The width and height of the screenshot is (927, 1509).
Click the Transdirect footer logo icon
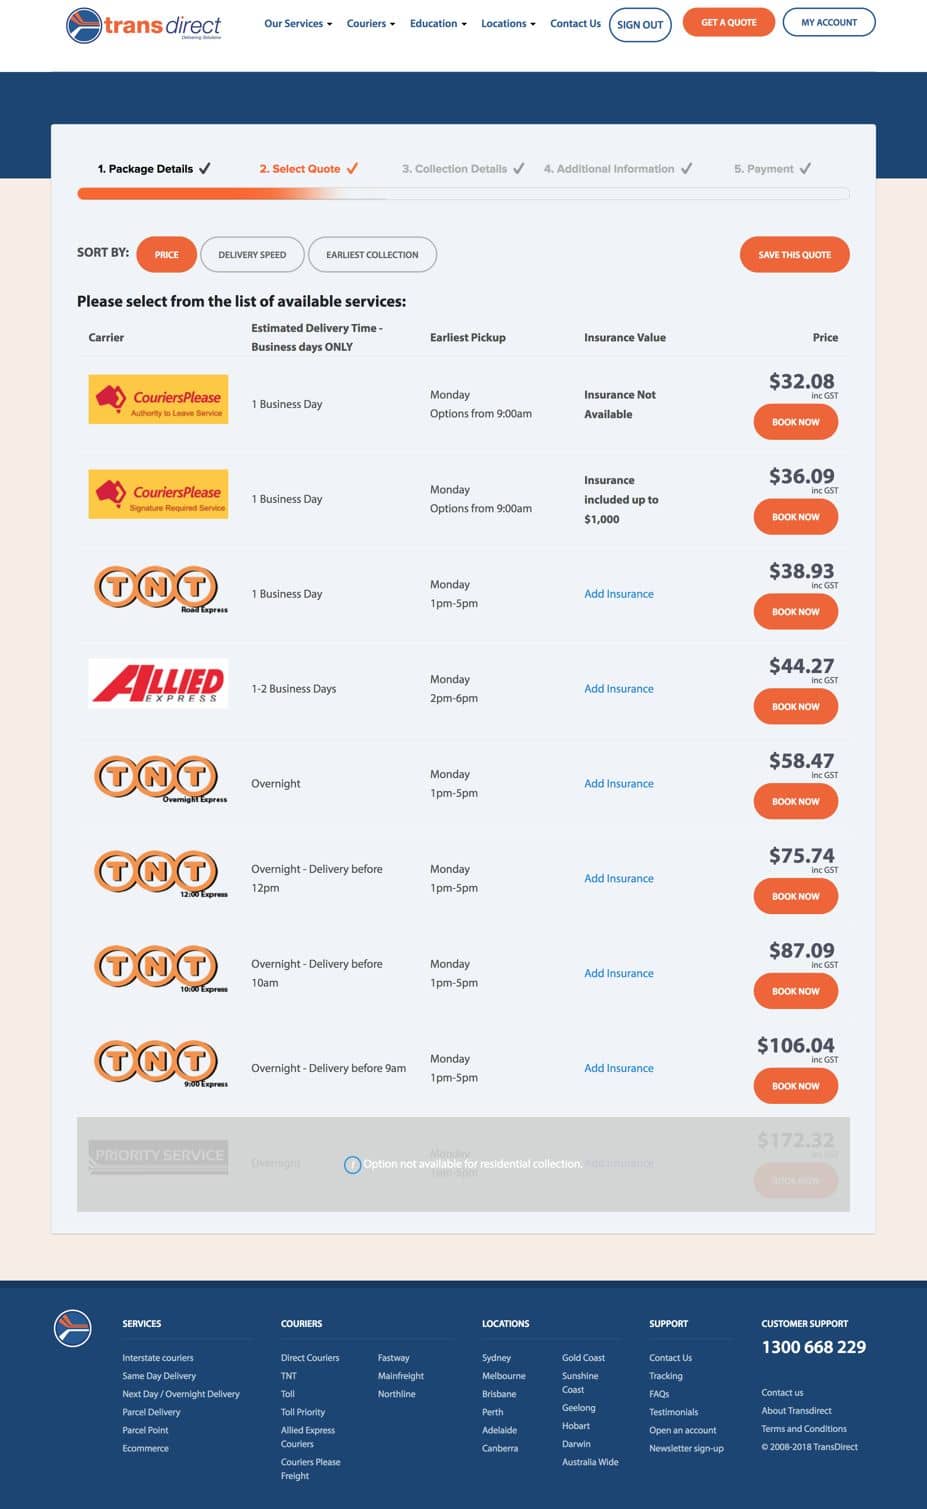(73, 1328)
